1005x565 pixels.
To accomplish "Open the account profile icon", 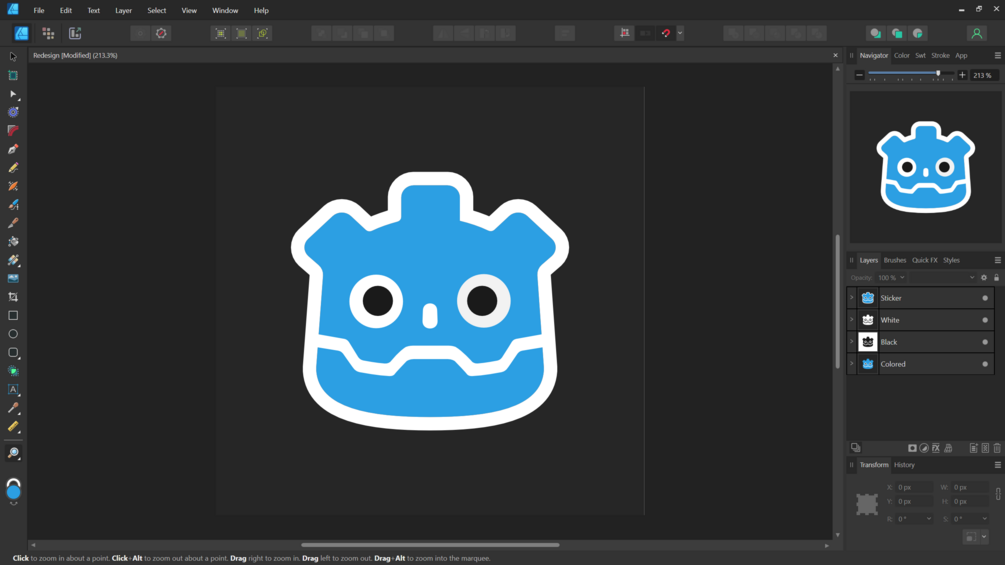I will coord(976,33).
